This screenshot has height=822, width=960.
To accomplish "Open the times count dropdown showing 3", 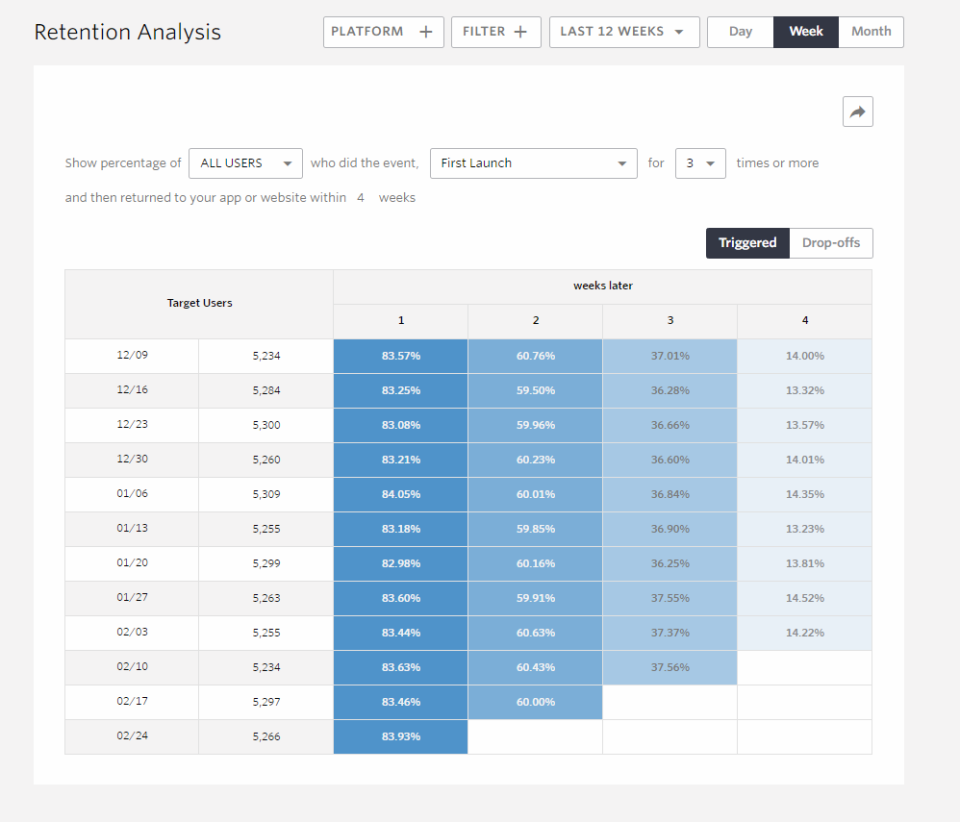I will coord(700,163).
